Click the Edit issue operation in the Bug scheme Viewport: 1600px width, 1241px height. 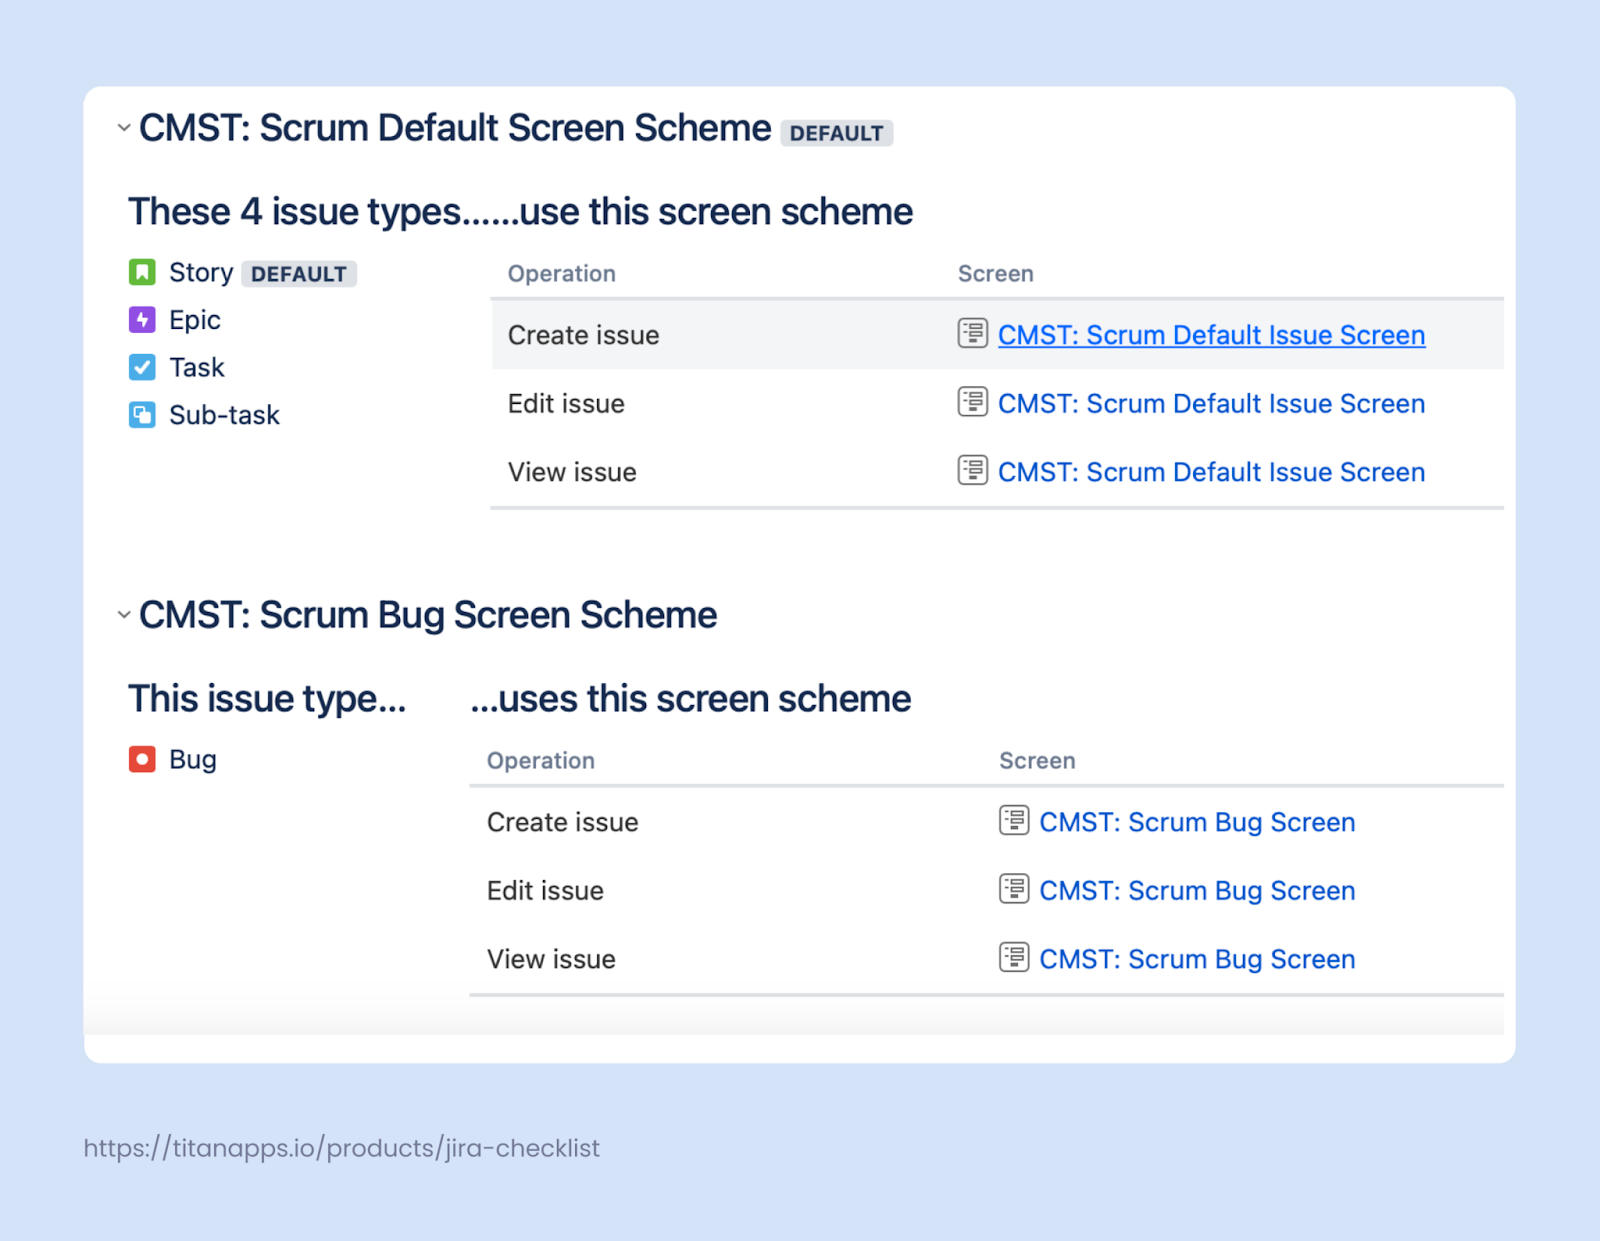[x=545, y=890]
